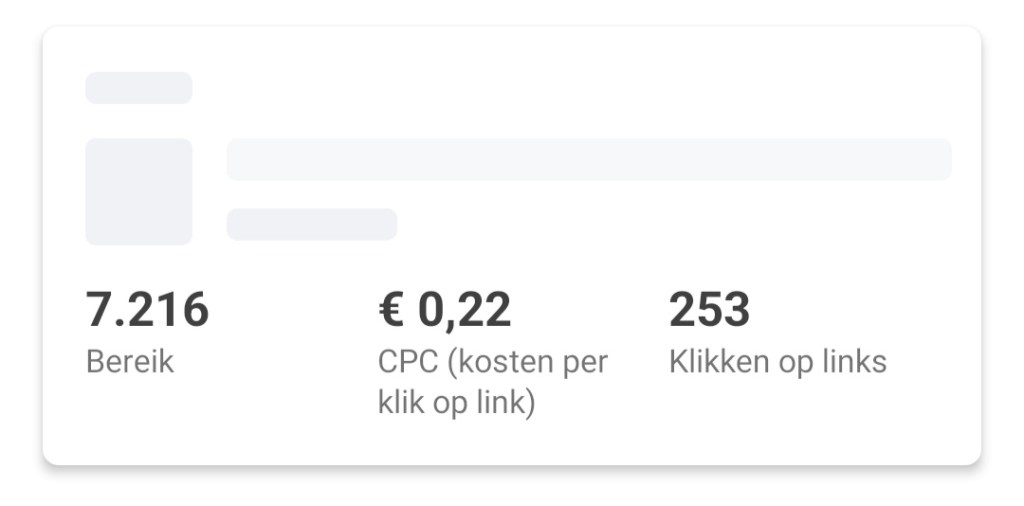Open the 253 link clicks figure

pos(709,310)
